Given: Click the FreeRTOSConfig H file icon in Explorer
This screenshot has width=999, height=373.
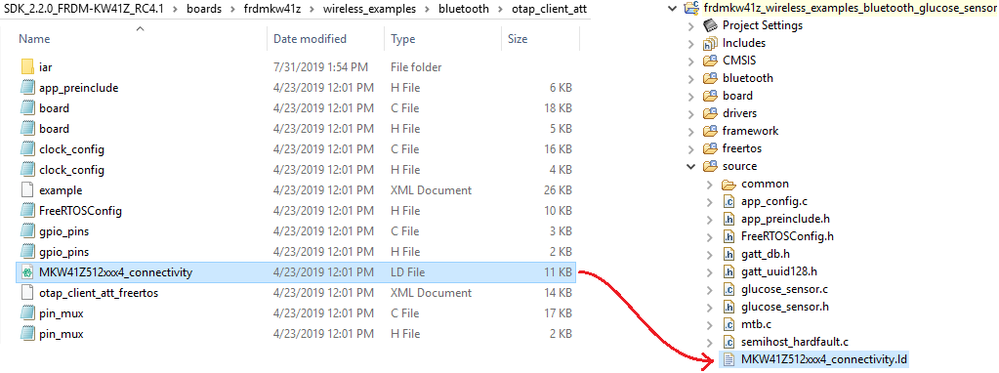Looking at the screenshot, I should (27, 210).
